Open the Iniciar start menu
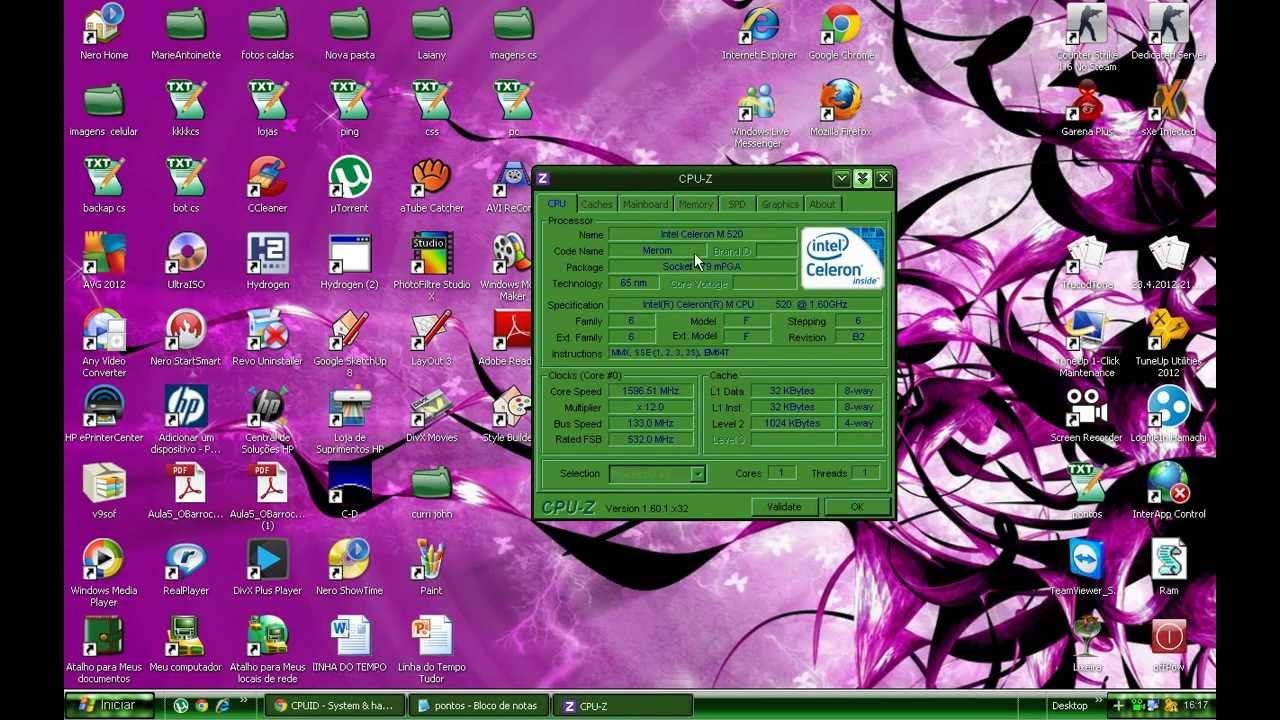 110,705
